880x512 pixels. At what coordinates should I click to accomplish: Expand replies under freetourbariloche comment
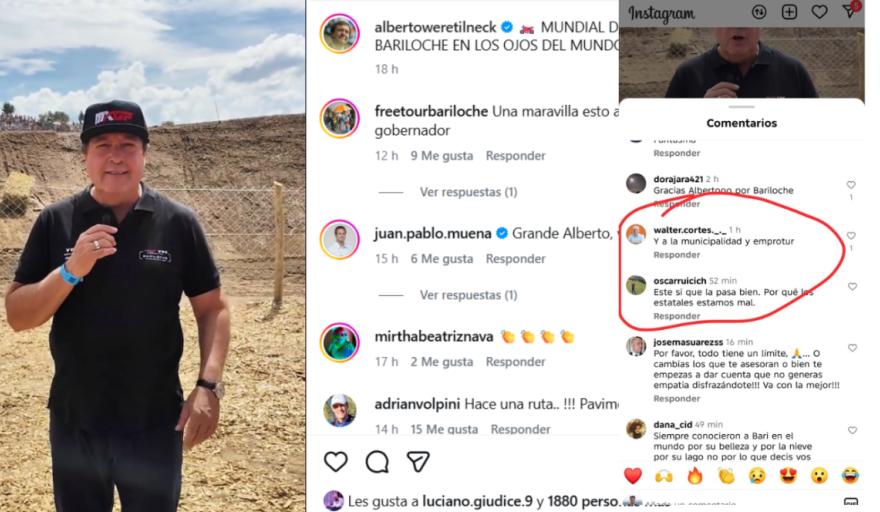tap(469, 192)
